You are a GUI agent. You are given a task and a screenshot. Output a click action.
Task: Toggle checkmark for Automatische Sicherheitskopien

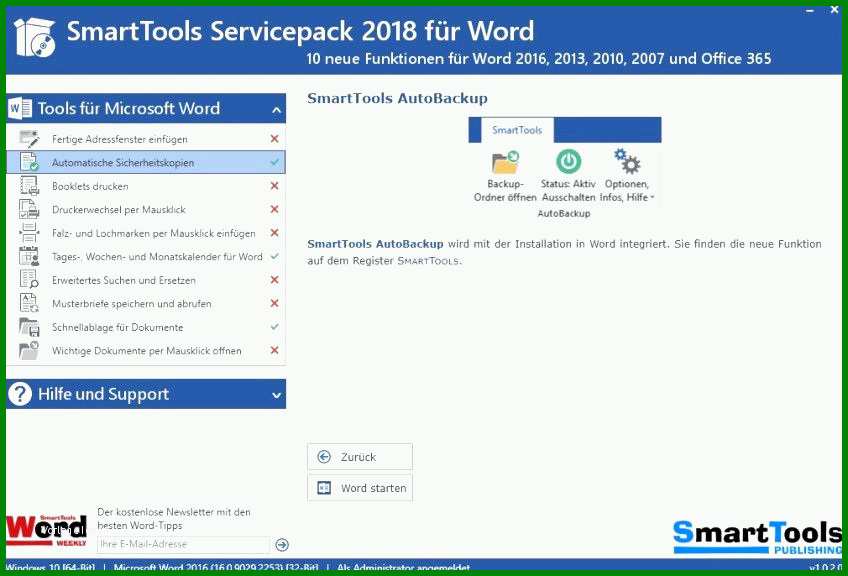click(274, 162)
